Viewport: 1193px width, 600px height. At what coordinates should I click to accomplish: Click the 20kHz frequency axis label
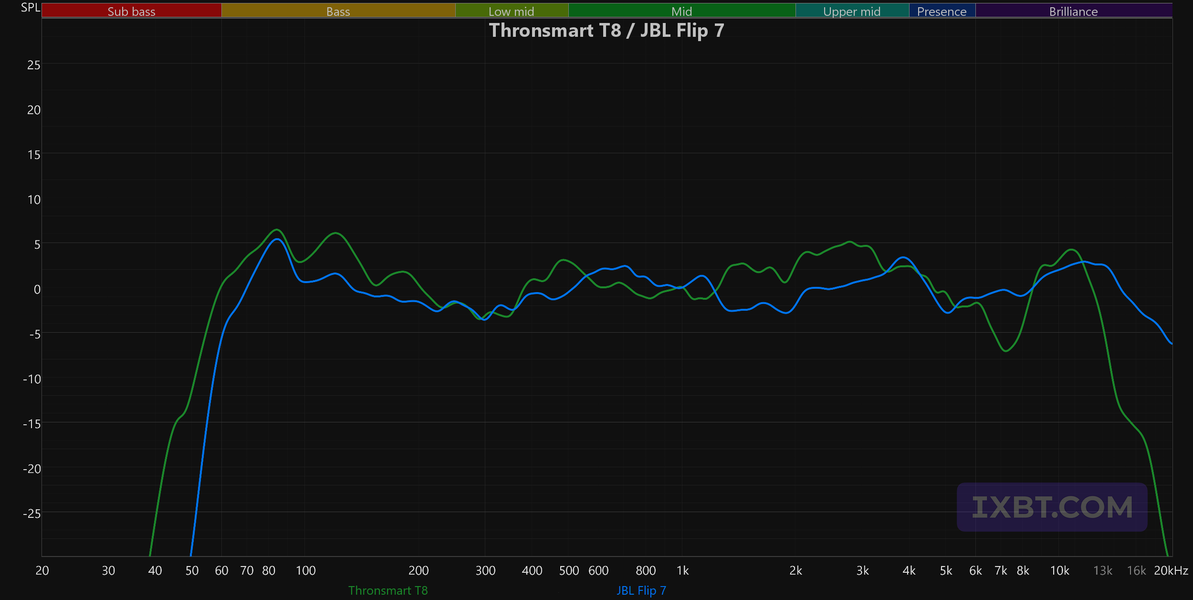pos(1172,571)
